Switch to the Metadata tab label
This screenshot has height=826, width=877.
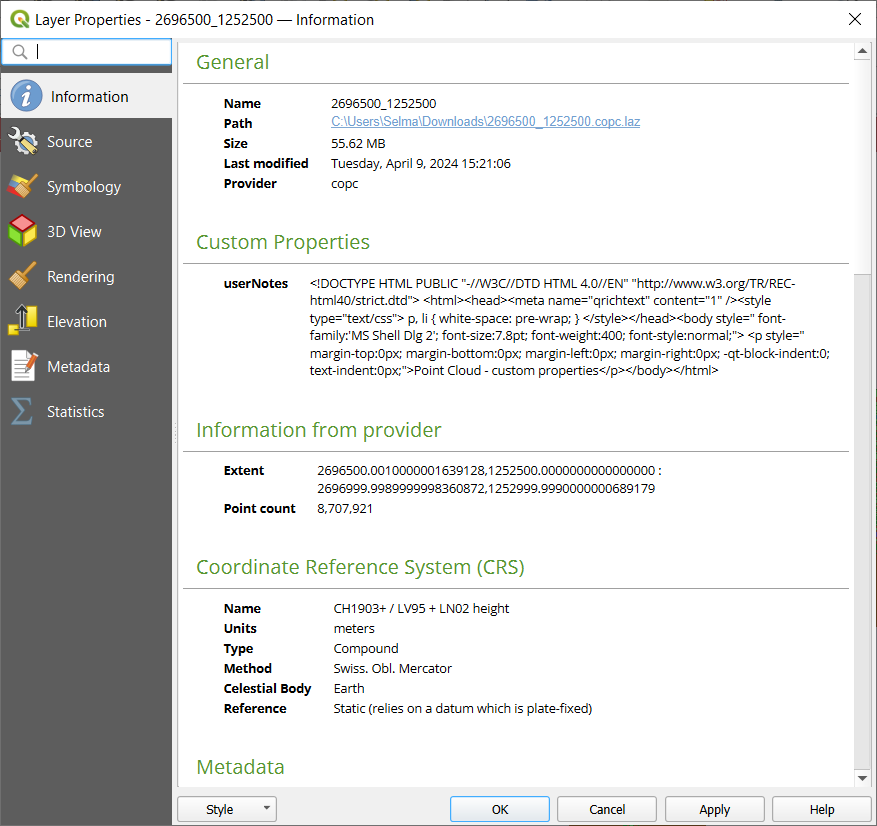coord(78,367)
